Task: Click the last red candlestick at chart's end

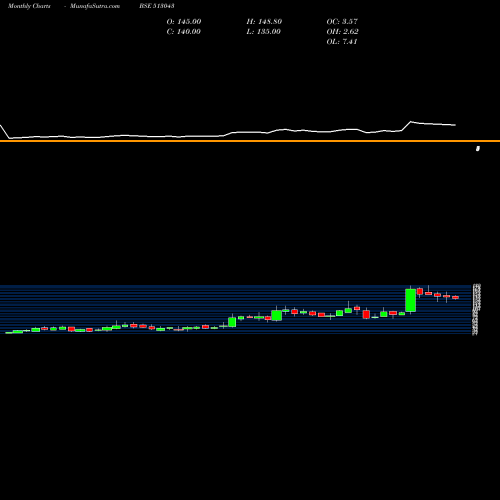Action: point(455,297)
